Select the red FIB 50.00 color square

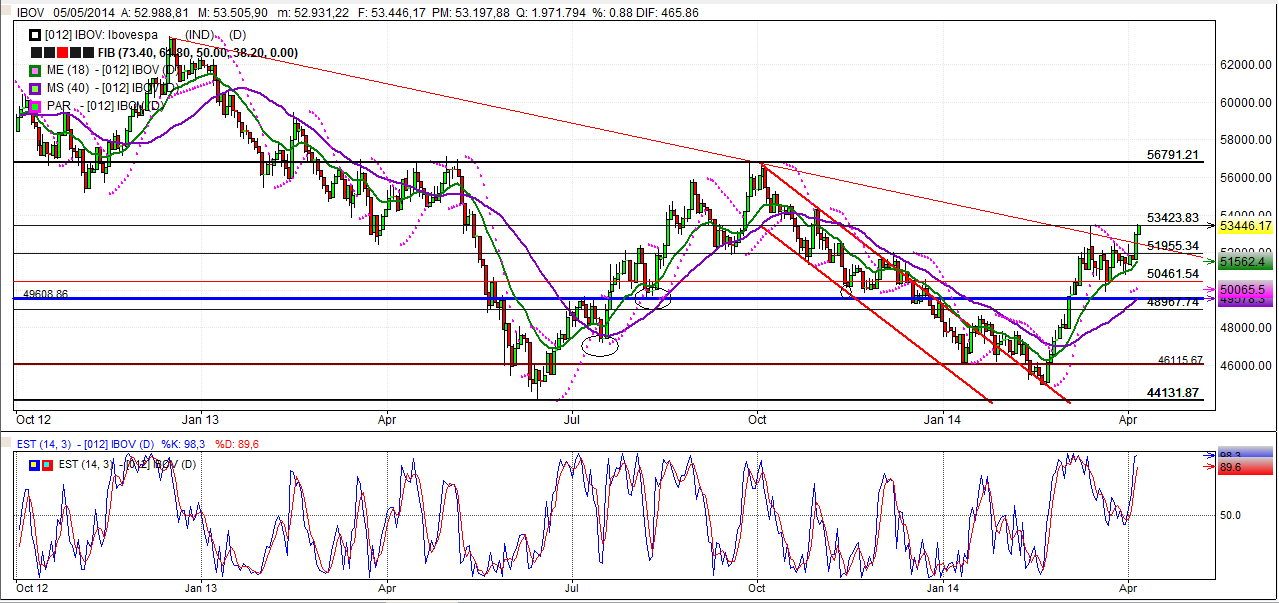click(62, 52)
